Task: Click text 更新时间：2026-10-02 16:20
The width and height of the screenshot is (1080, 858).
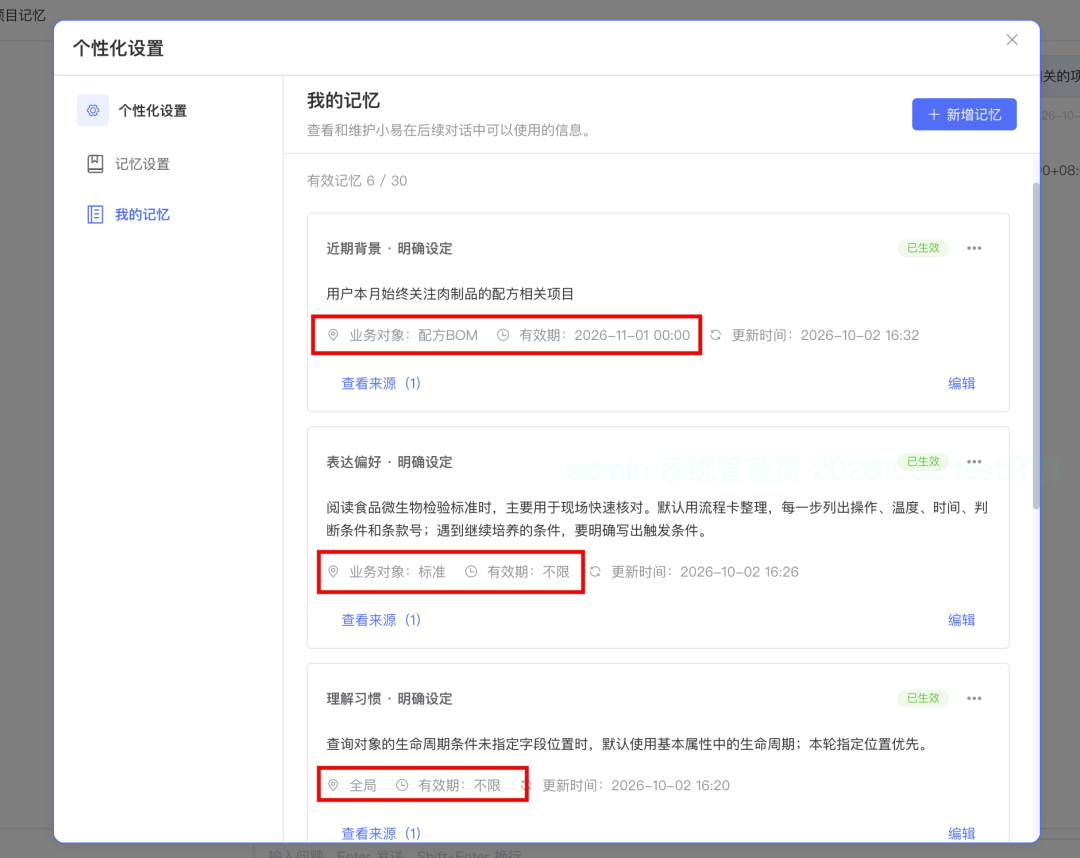Action: pos(636,786)
